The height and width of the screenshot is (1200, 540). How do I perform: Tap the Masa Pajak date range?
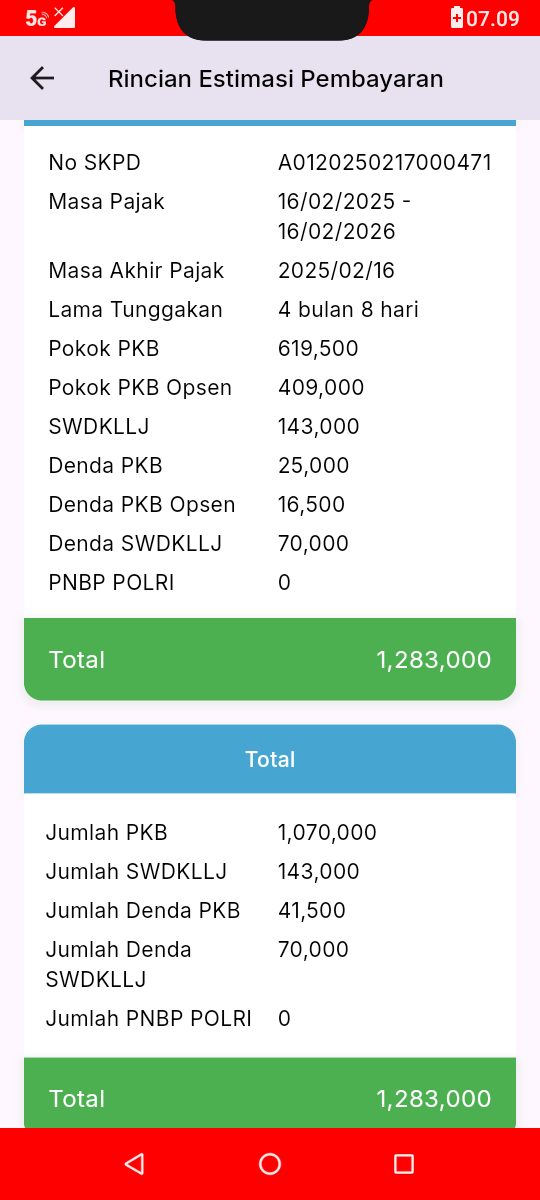coord(344,217)
